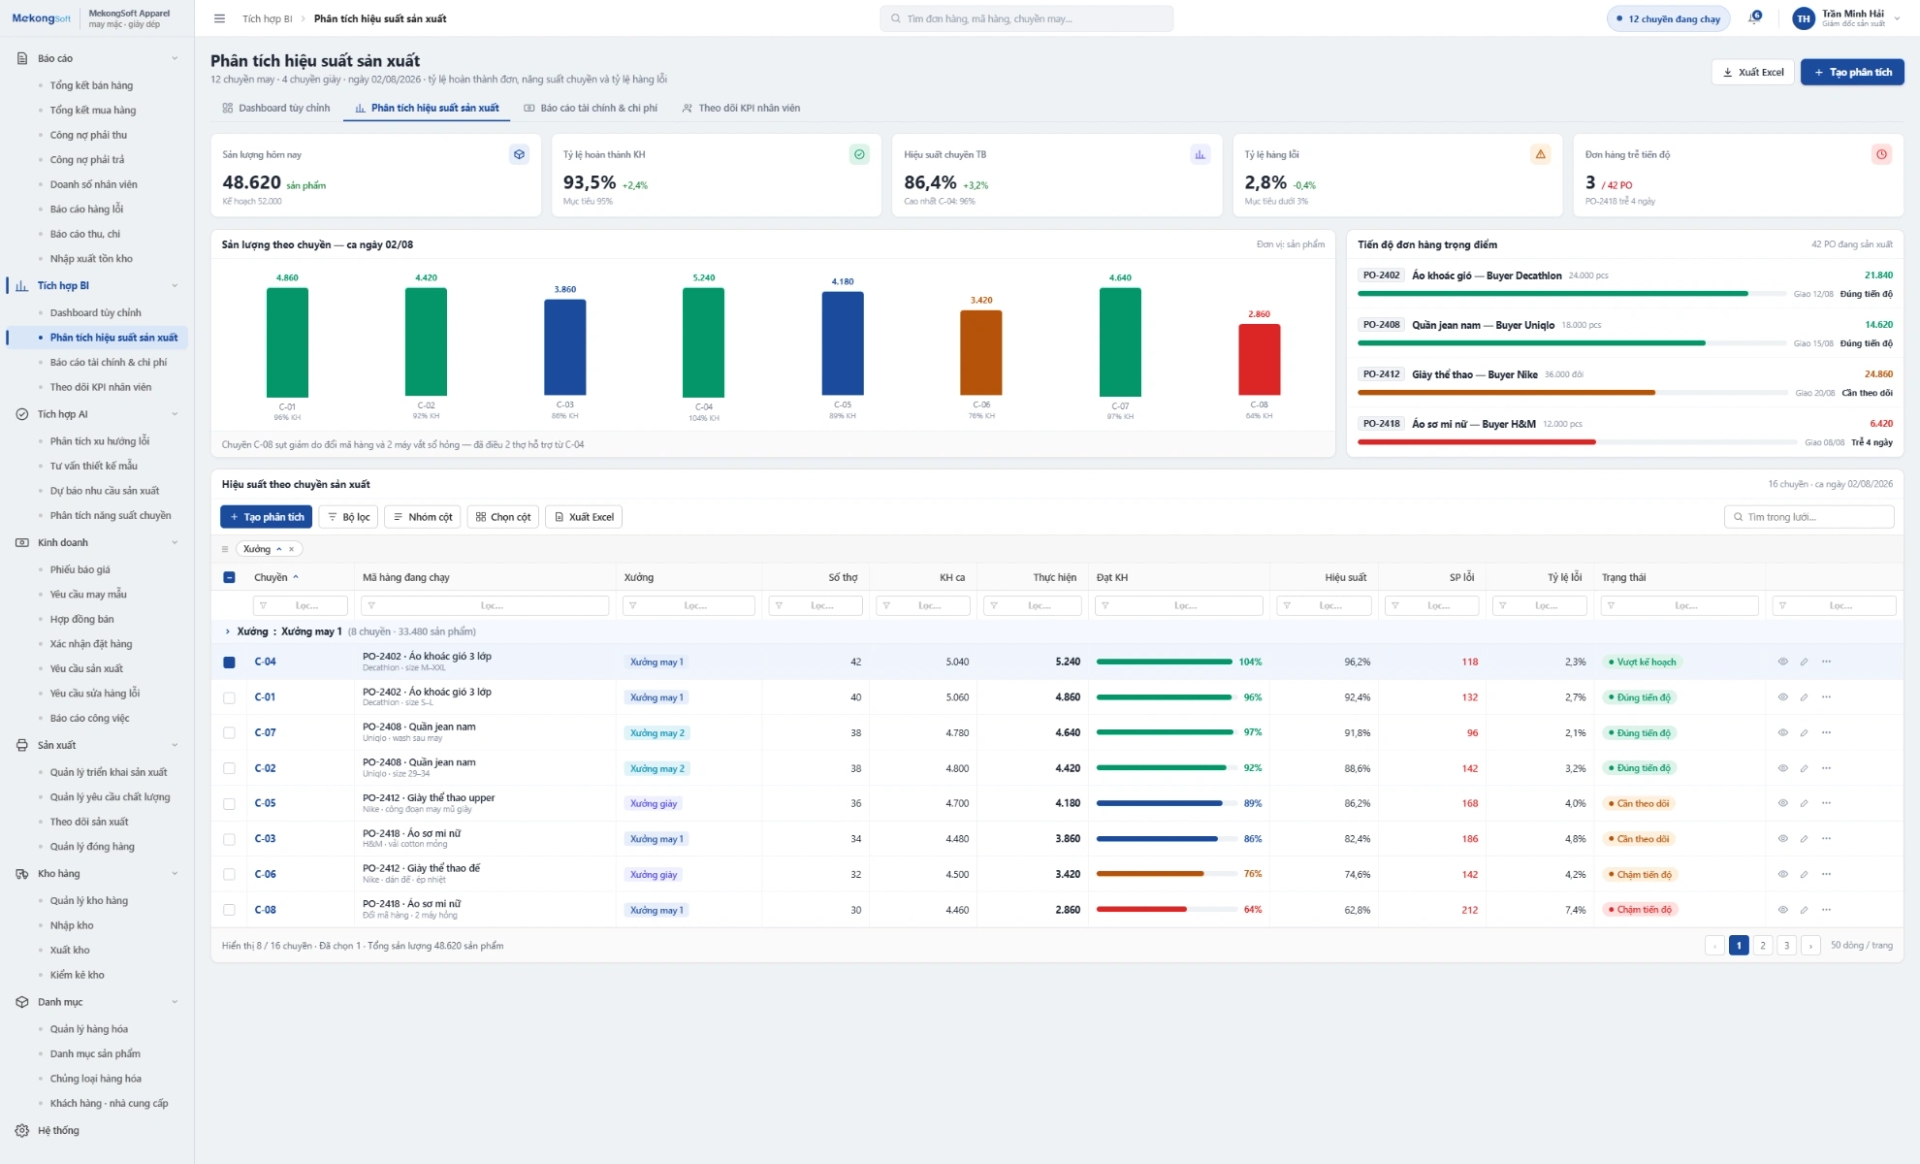
Task: Switch to Báo cáo tài chính & chi phí tab
Action: click(x=590, y=108)
